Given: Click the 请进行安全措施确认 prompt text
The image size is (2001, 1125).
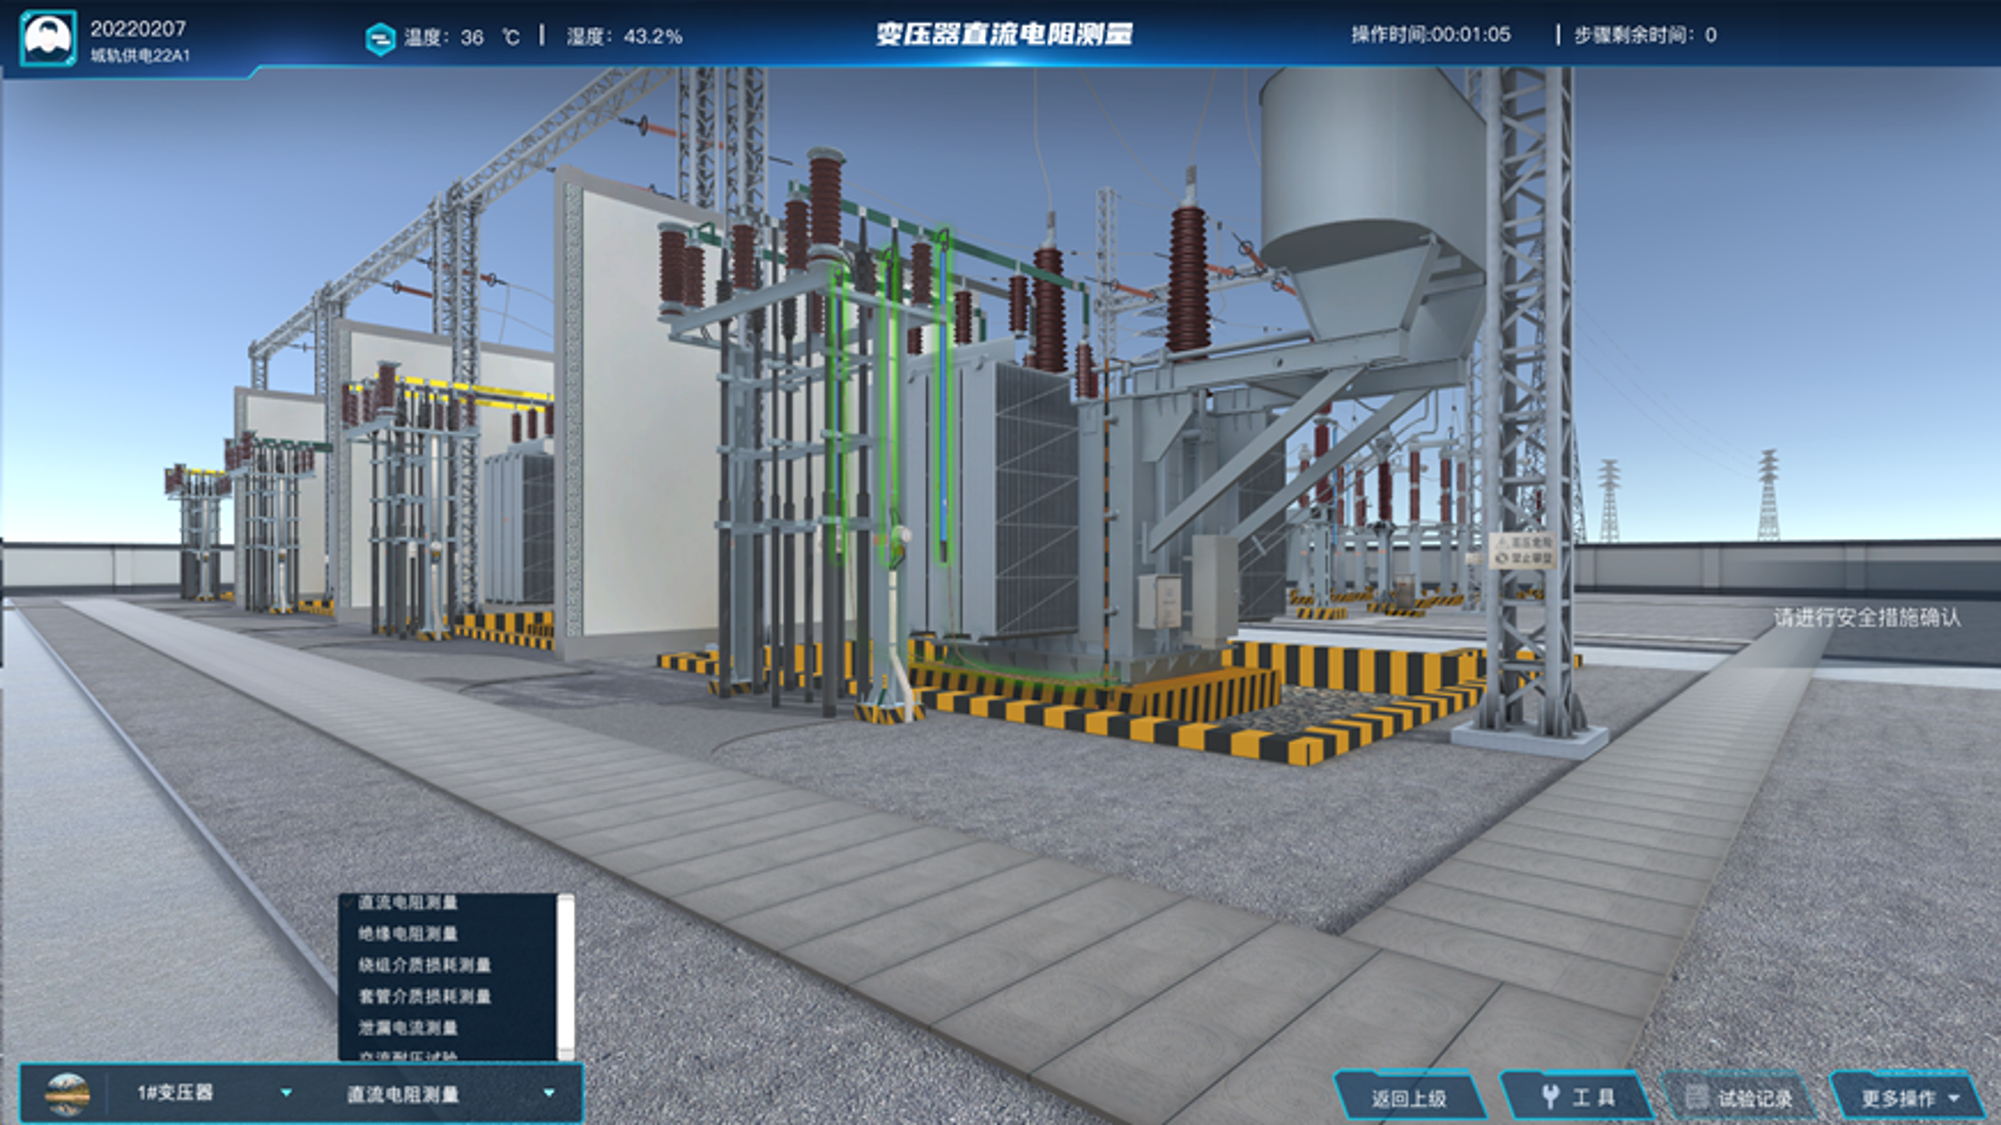Looking at the screenshot, I should (1867, 617).
